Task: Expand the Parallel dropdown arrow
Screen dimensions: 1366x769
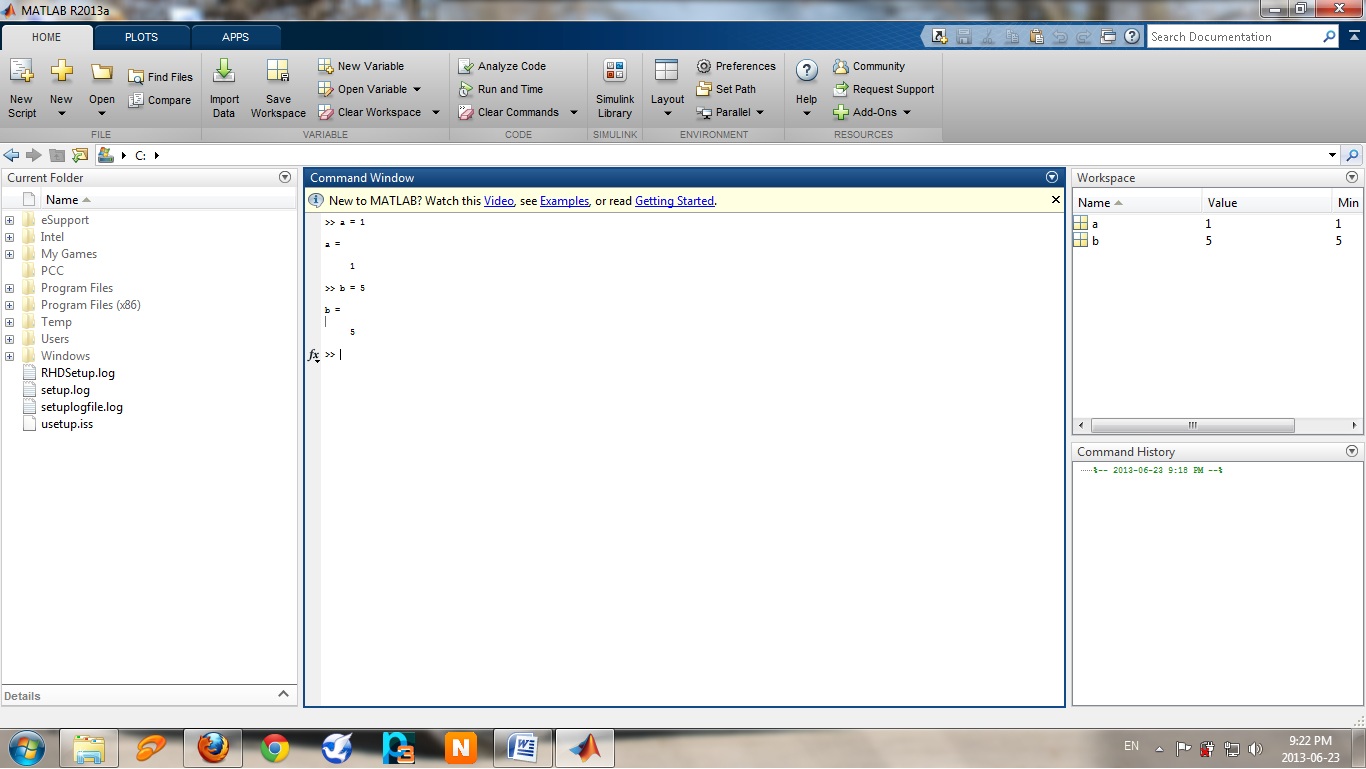Action: [x=759, y=112]
